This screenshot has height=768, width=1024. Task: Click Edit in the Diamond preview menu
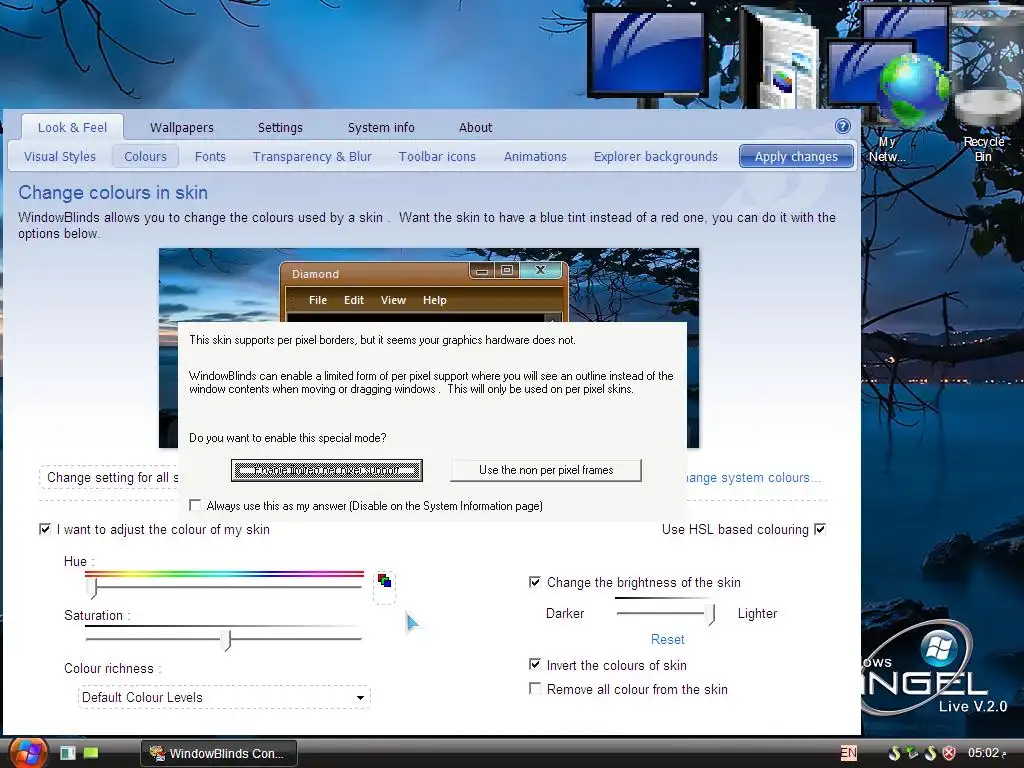353,300
